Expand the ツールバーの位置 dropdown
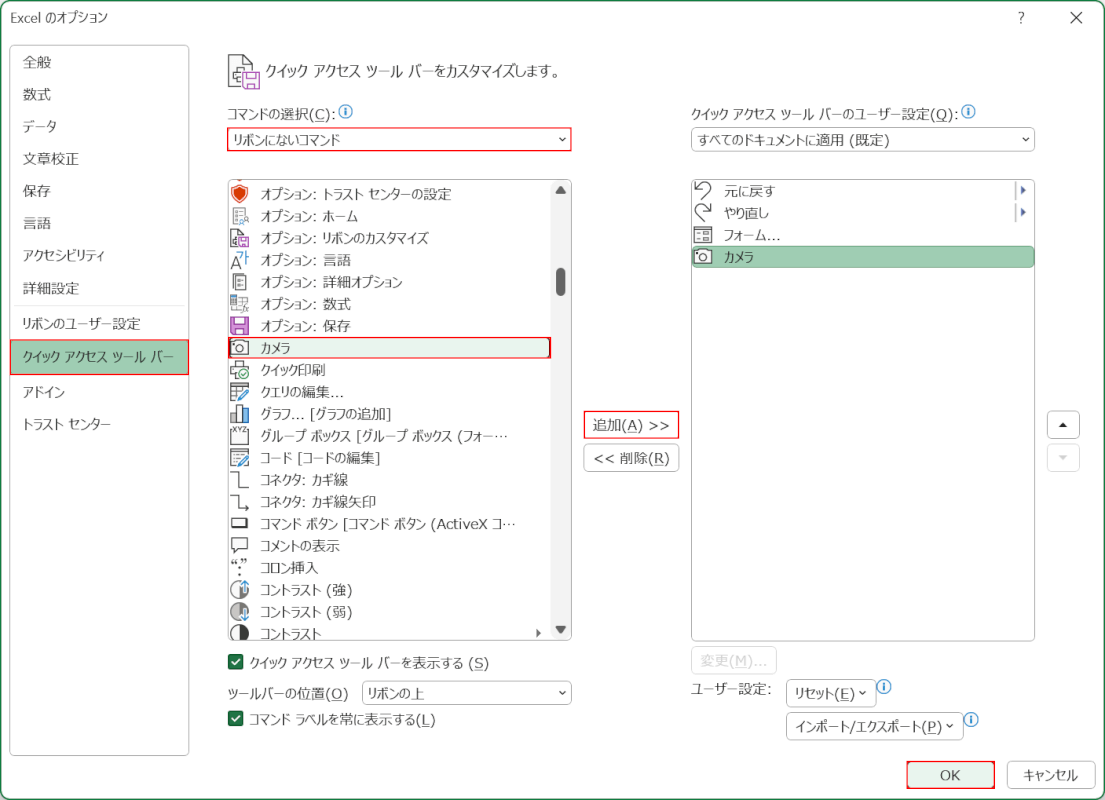This screenshot has width=1105, height=800. [466, 693]
